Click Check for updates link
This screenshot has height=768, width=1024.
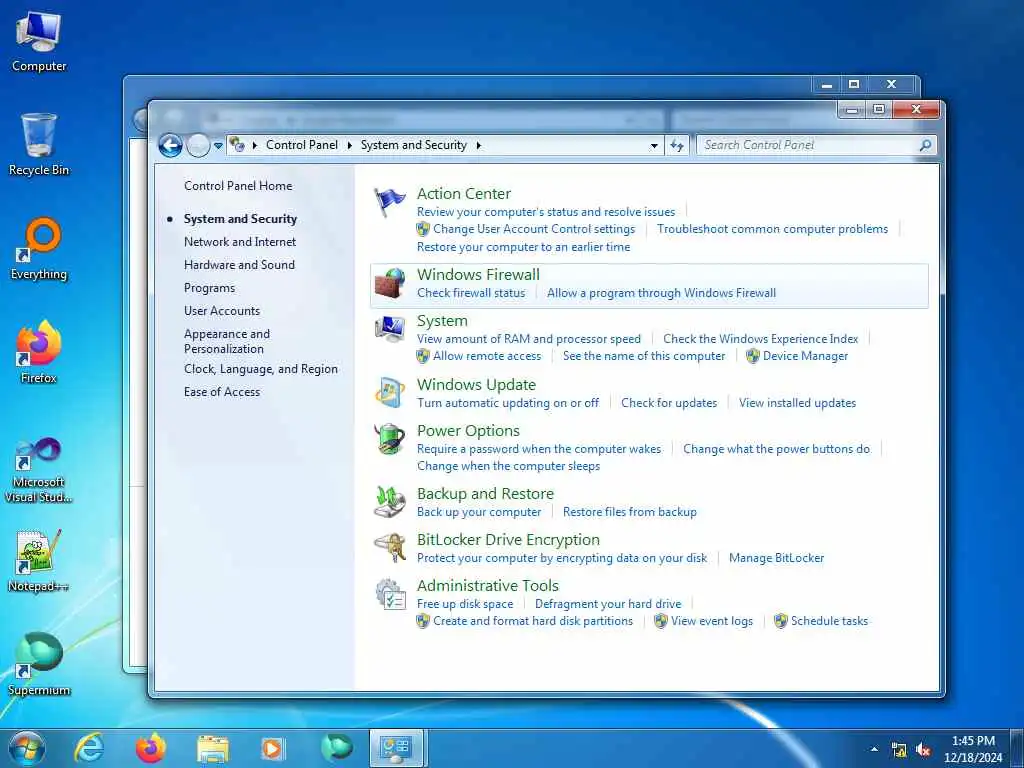pos(669,403)
